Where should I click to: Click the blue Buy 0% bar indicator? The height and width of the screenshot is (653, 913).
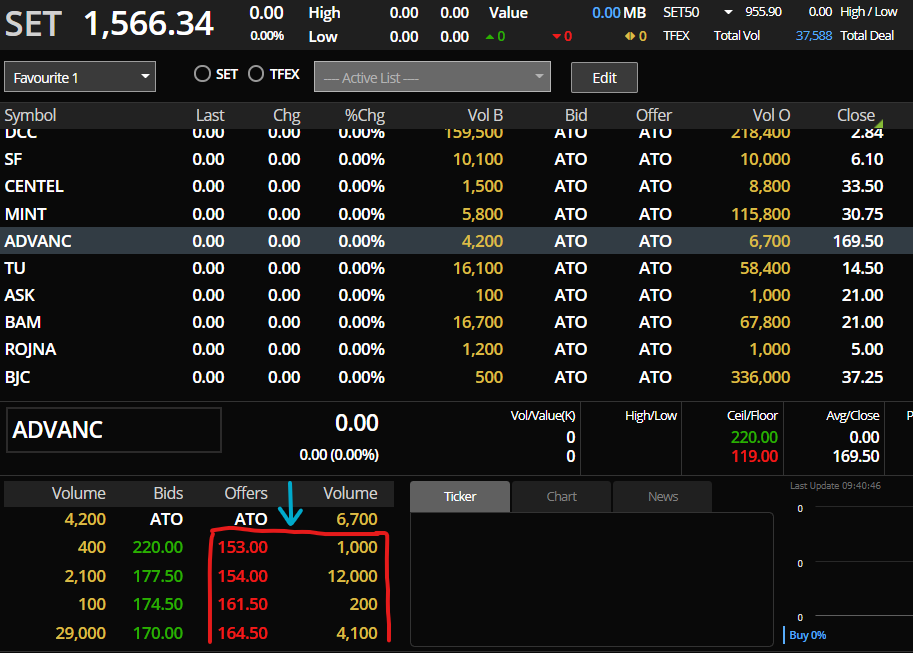click(784, 635)
